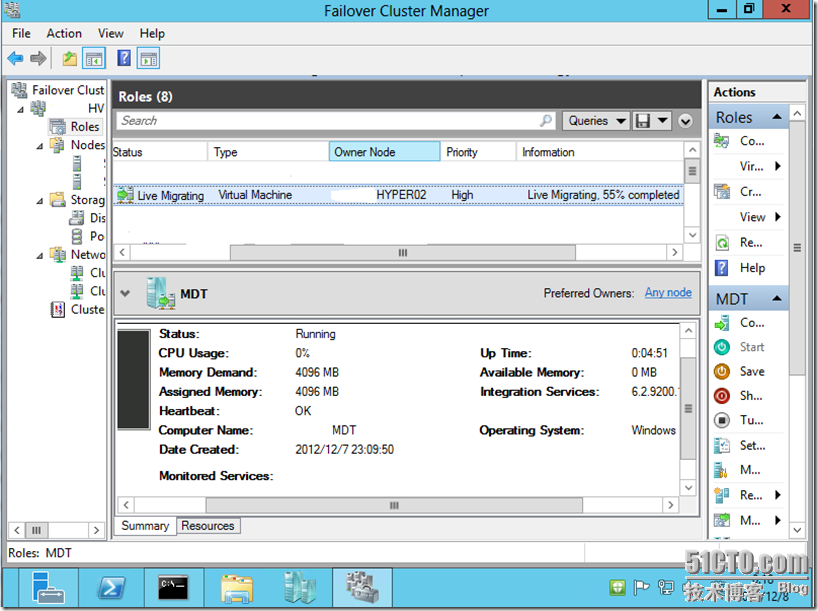Click the Turn Off icon under MDT
The height and width of the screenshot is (611, 818).
pyautogui.click(x=721, y=420)
